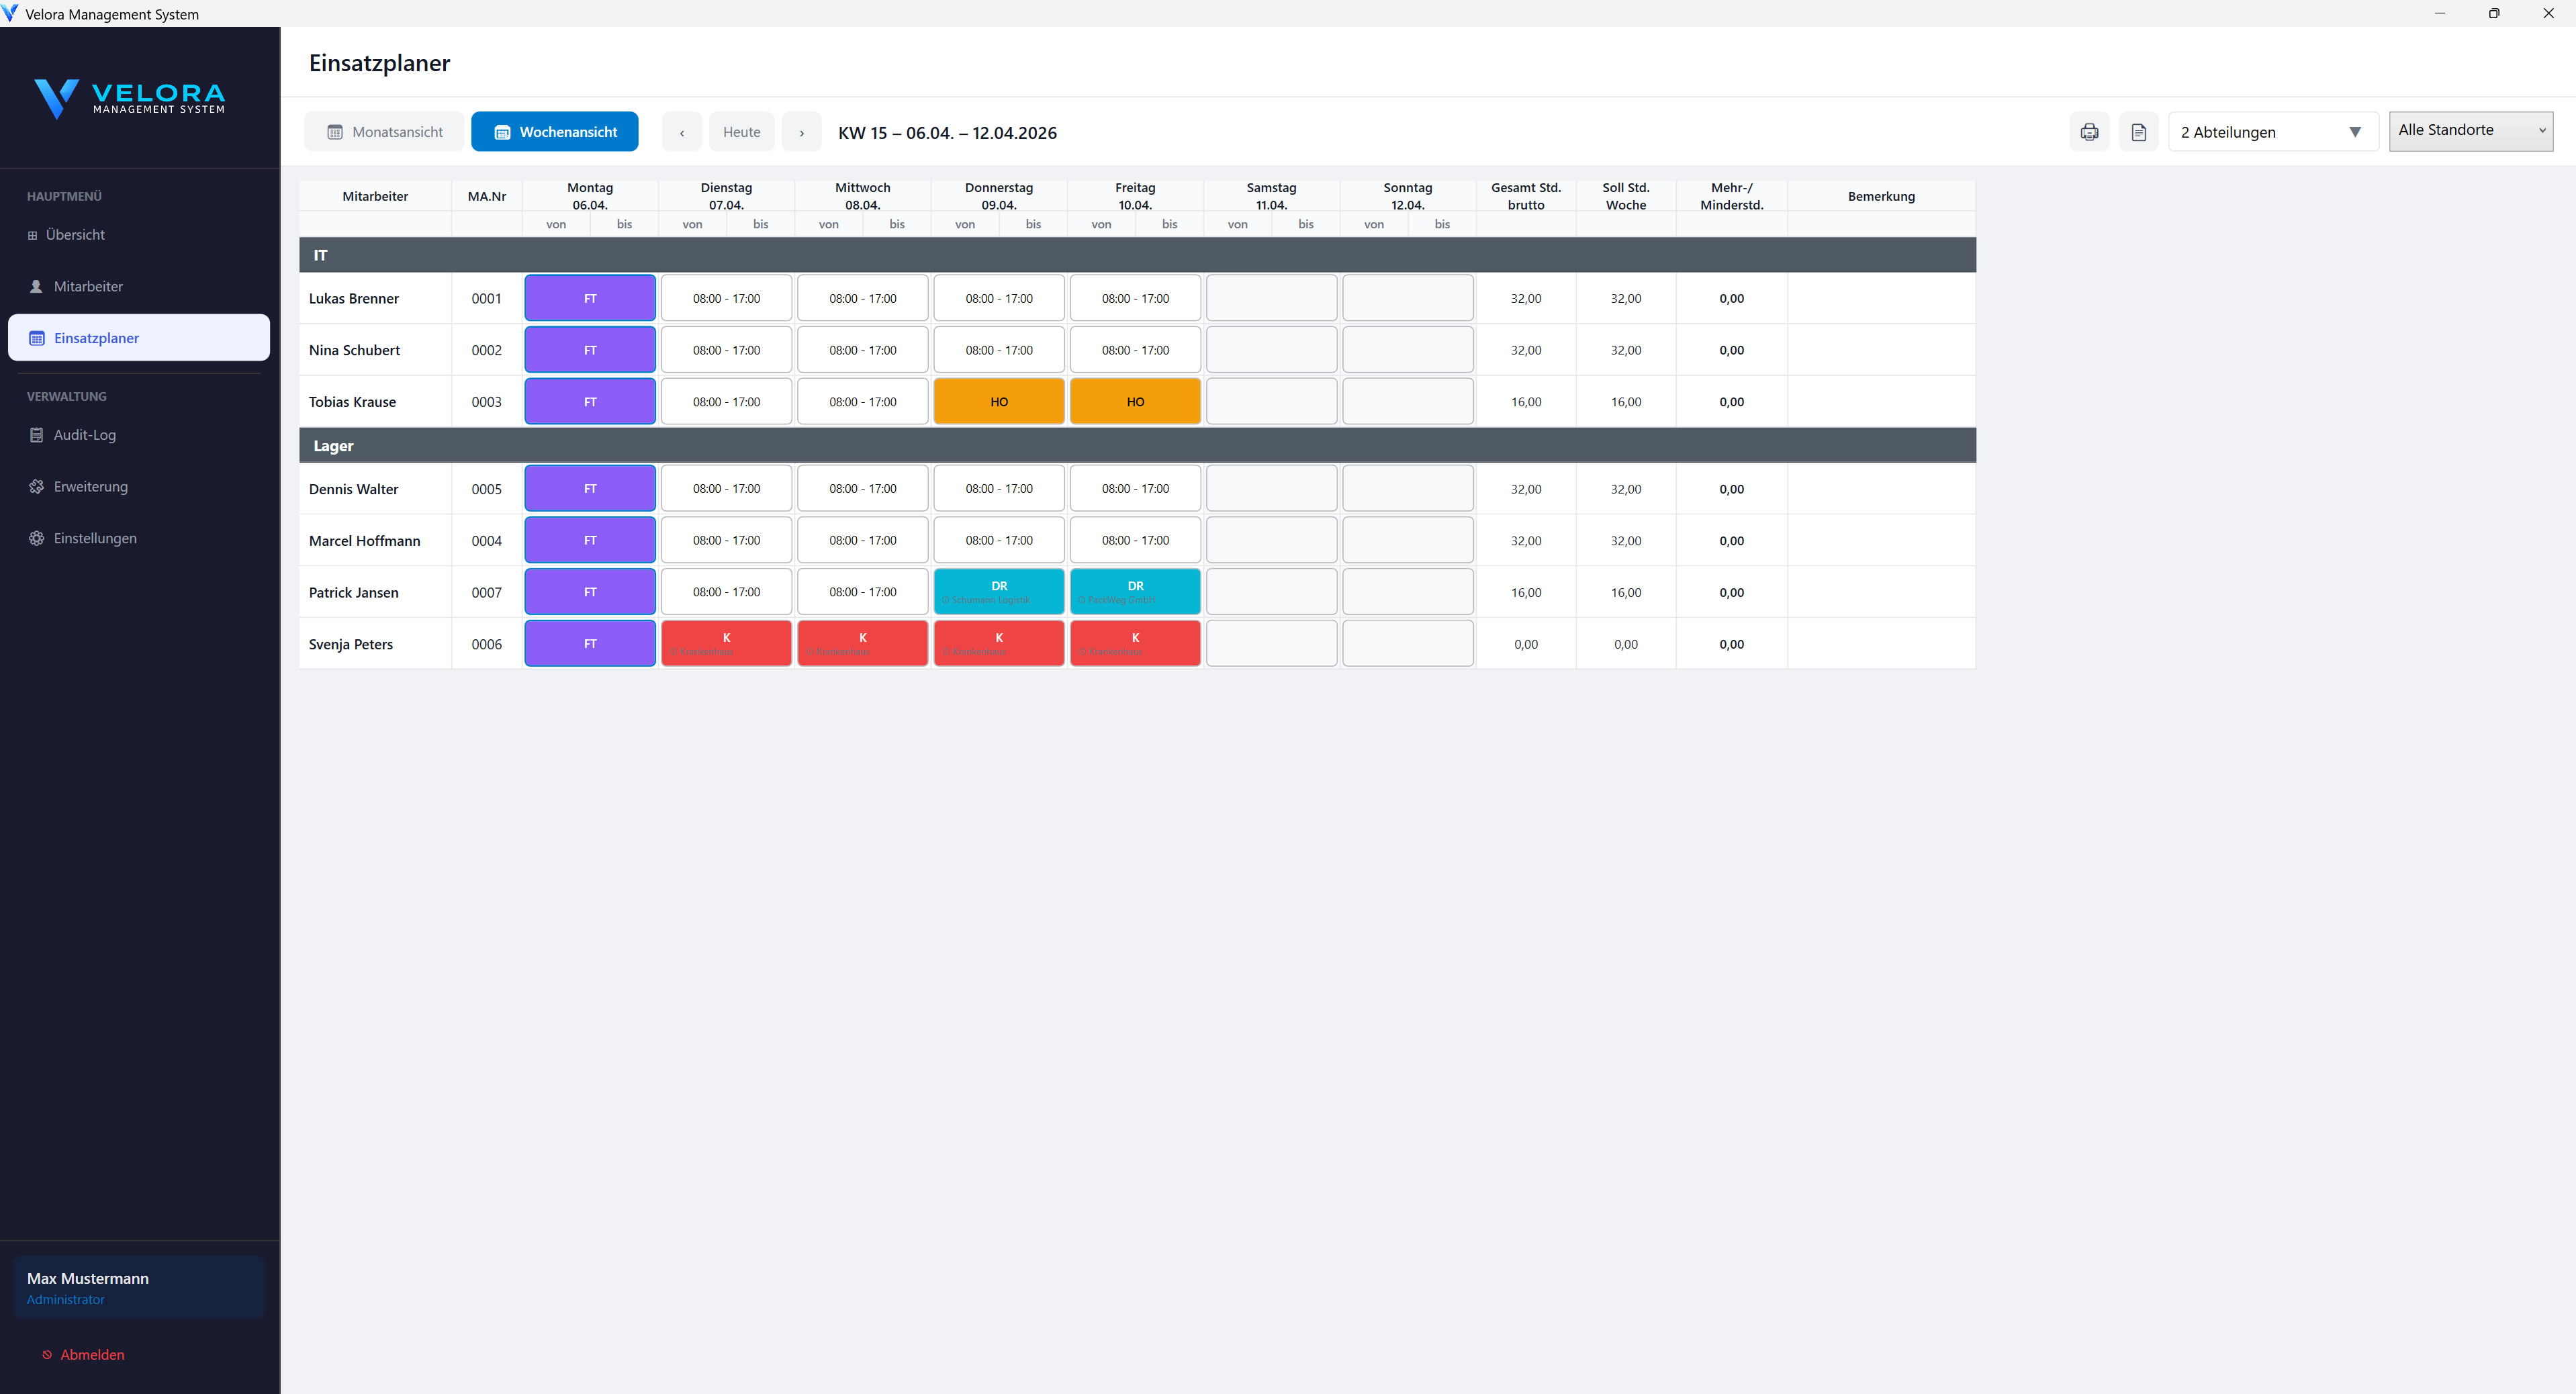Switch to Monatsansicht view
Image resolution: width=2576 pixels, height=1394 pixels.
tap(384, 132)
